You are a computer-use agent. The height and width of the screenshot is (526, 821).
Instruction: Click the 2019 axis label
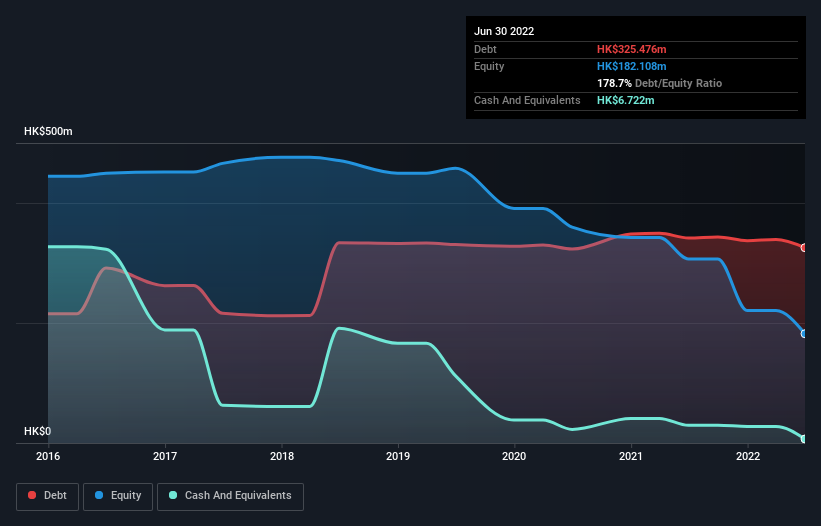tap(398, 456)
